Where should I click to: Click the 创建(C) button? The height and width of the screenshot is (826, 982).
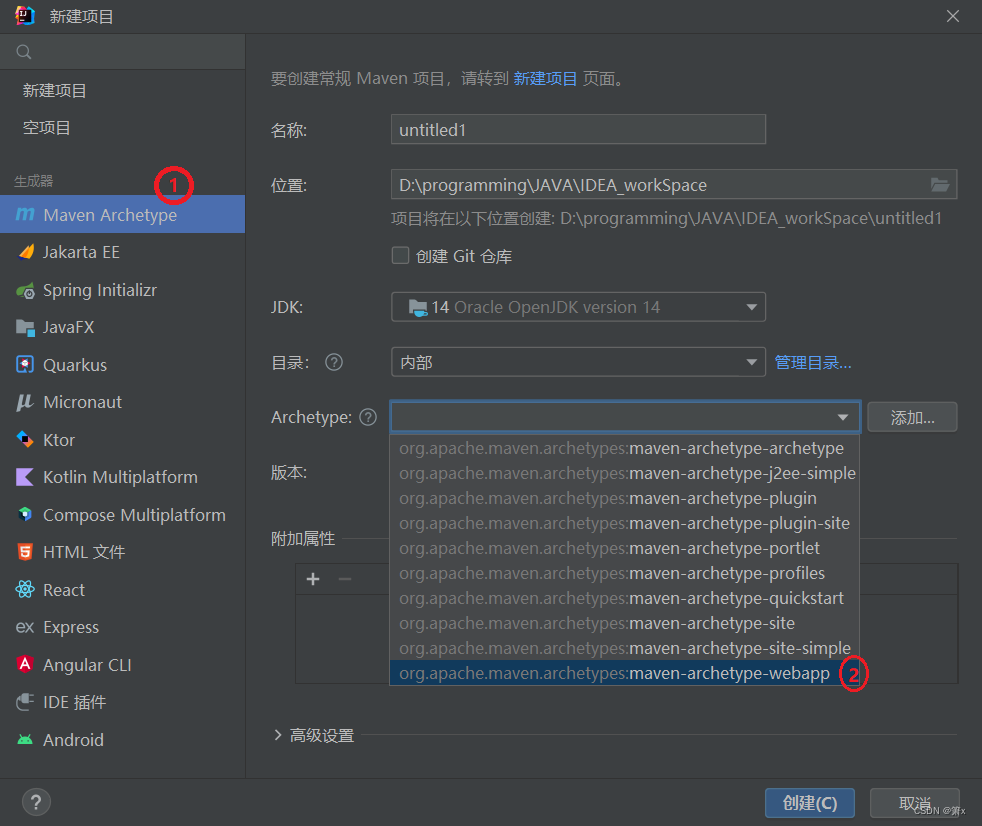[x=809, y=802]
